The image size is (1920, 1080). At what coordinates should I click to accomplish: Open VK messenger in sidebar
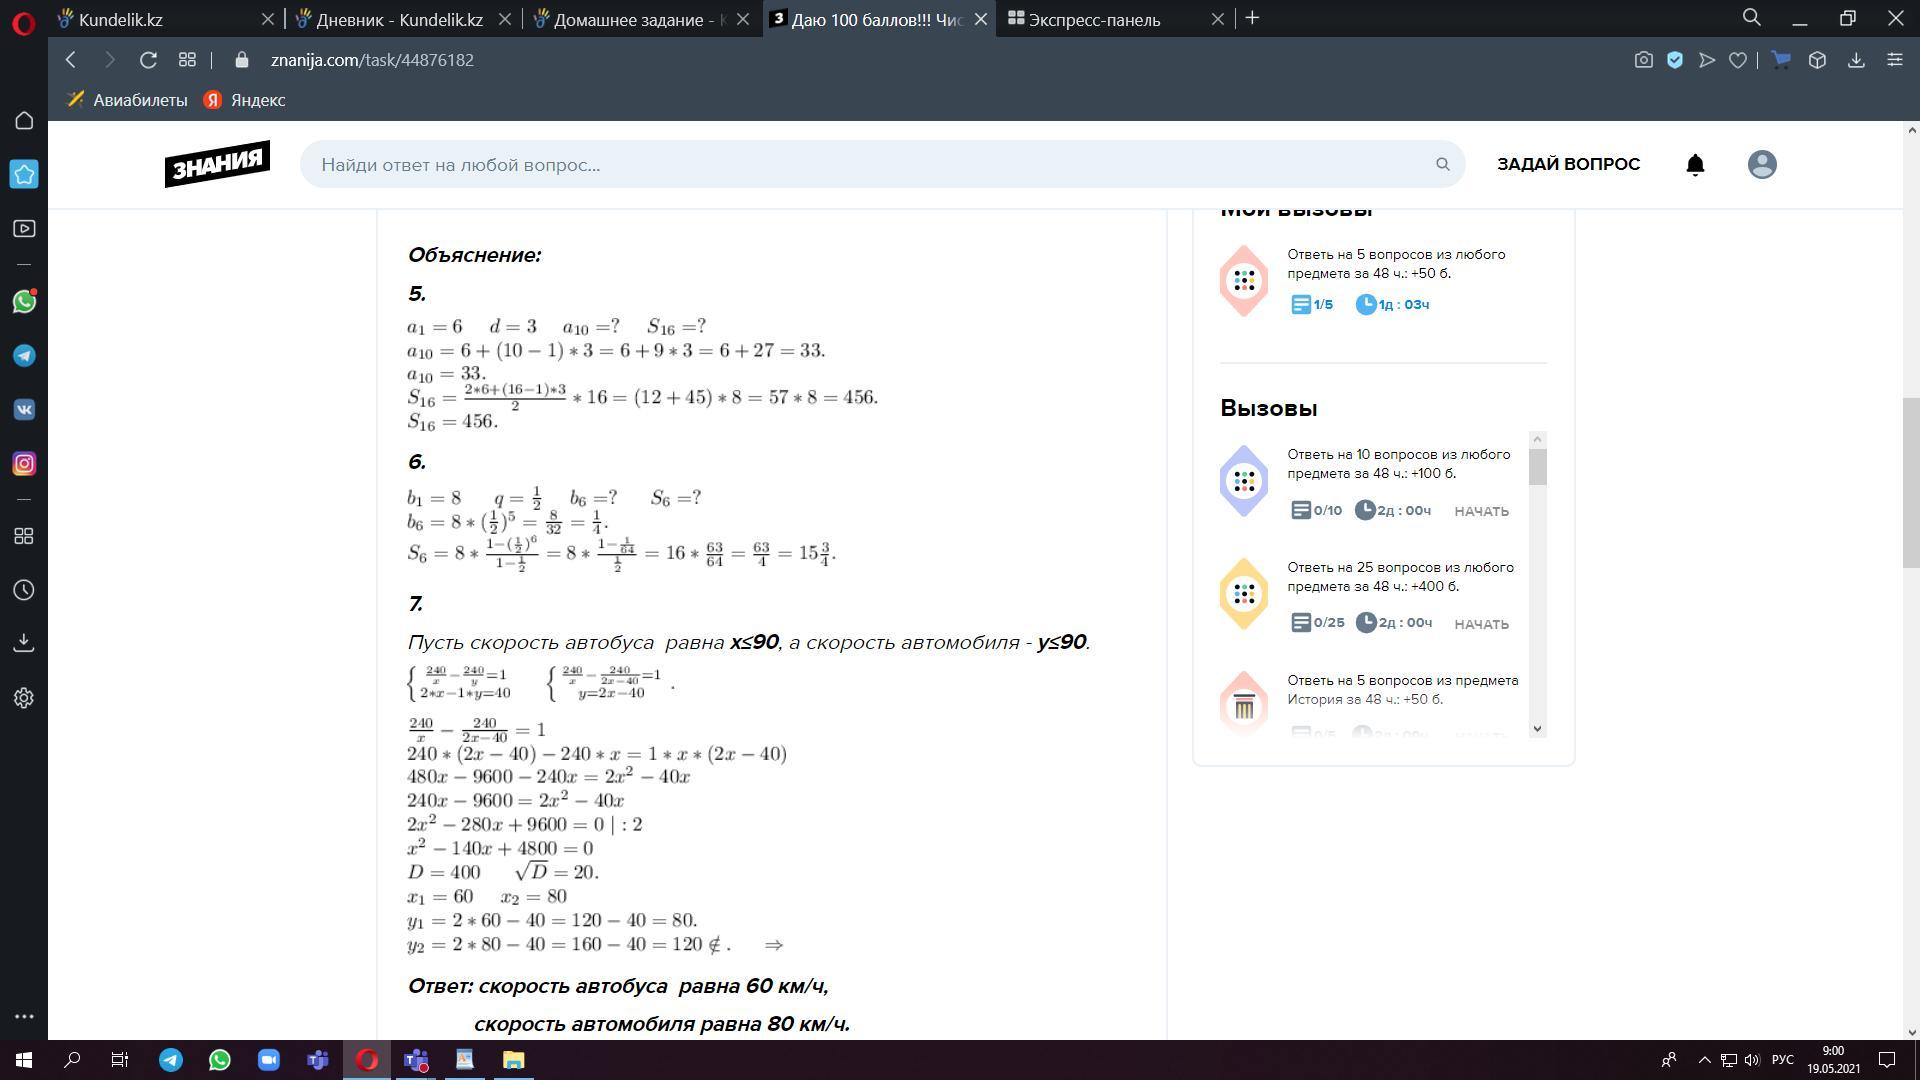tap(24, 410)
